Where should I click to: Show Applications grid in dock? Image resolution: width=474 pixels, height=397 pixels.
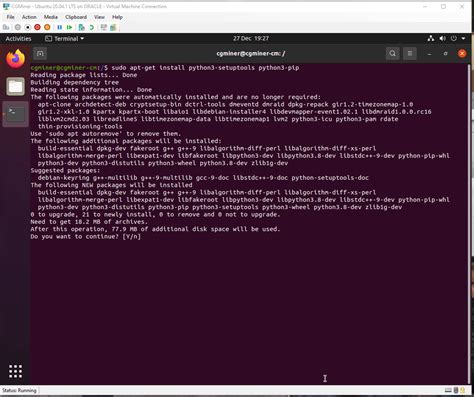(15, 371)
